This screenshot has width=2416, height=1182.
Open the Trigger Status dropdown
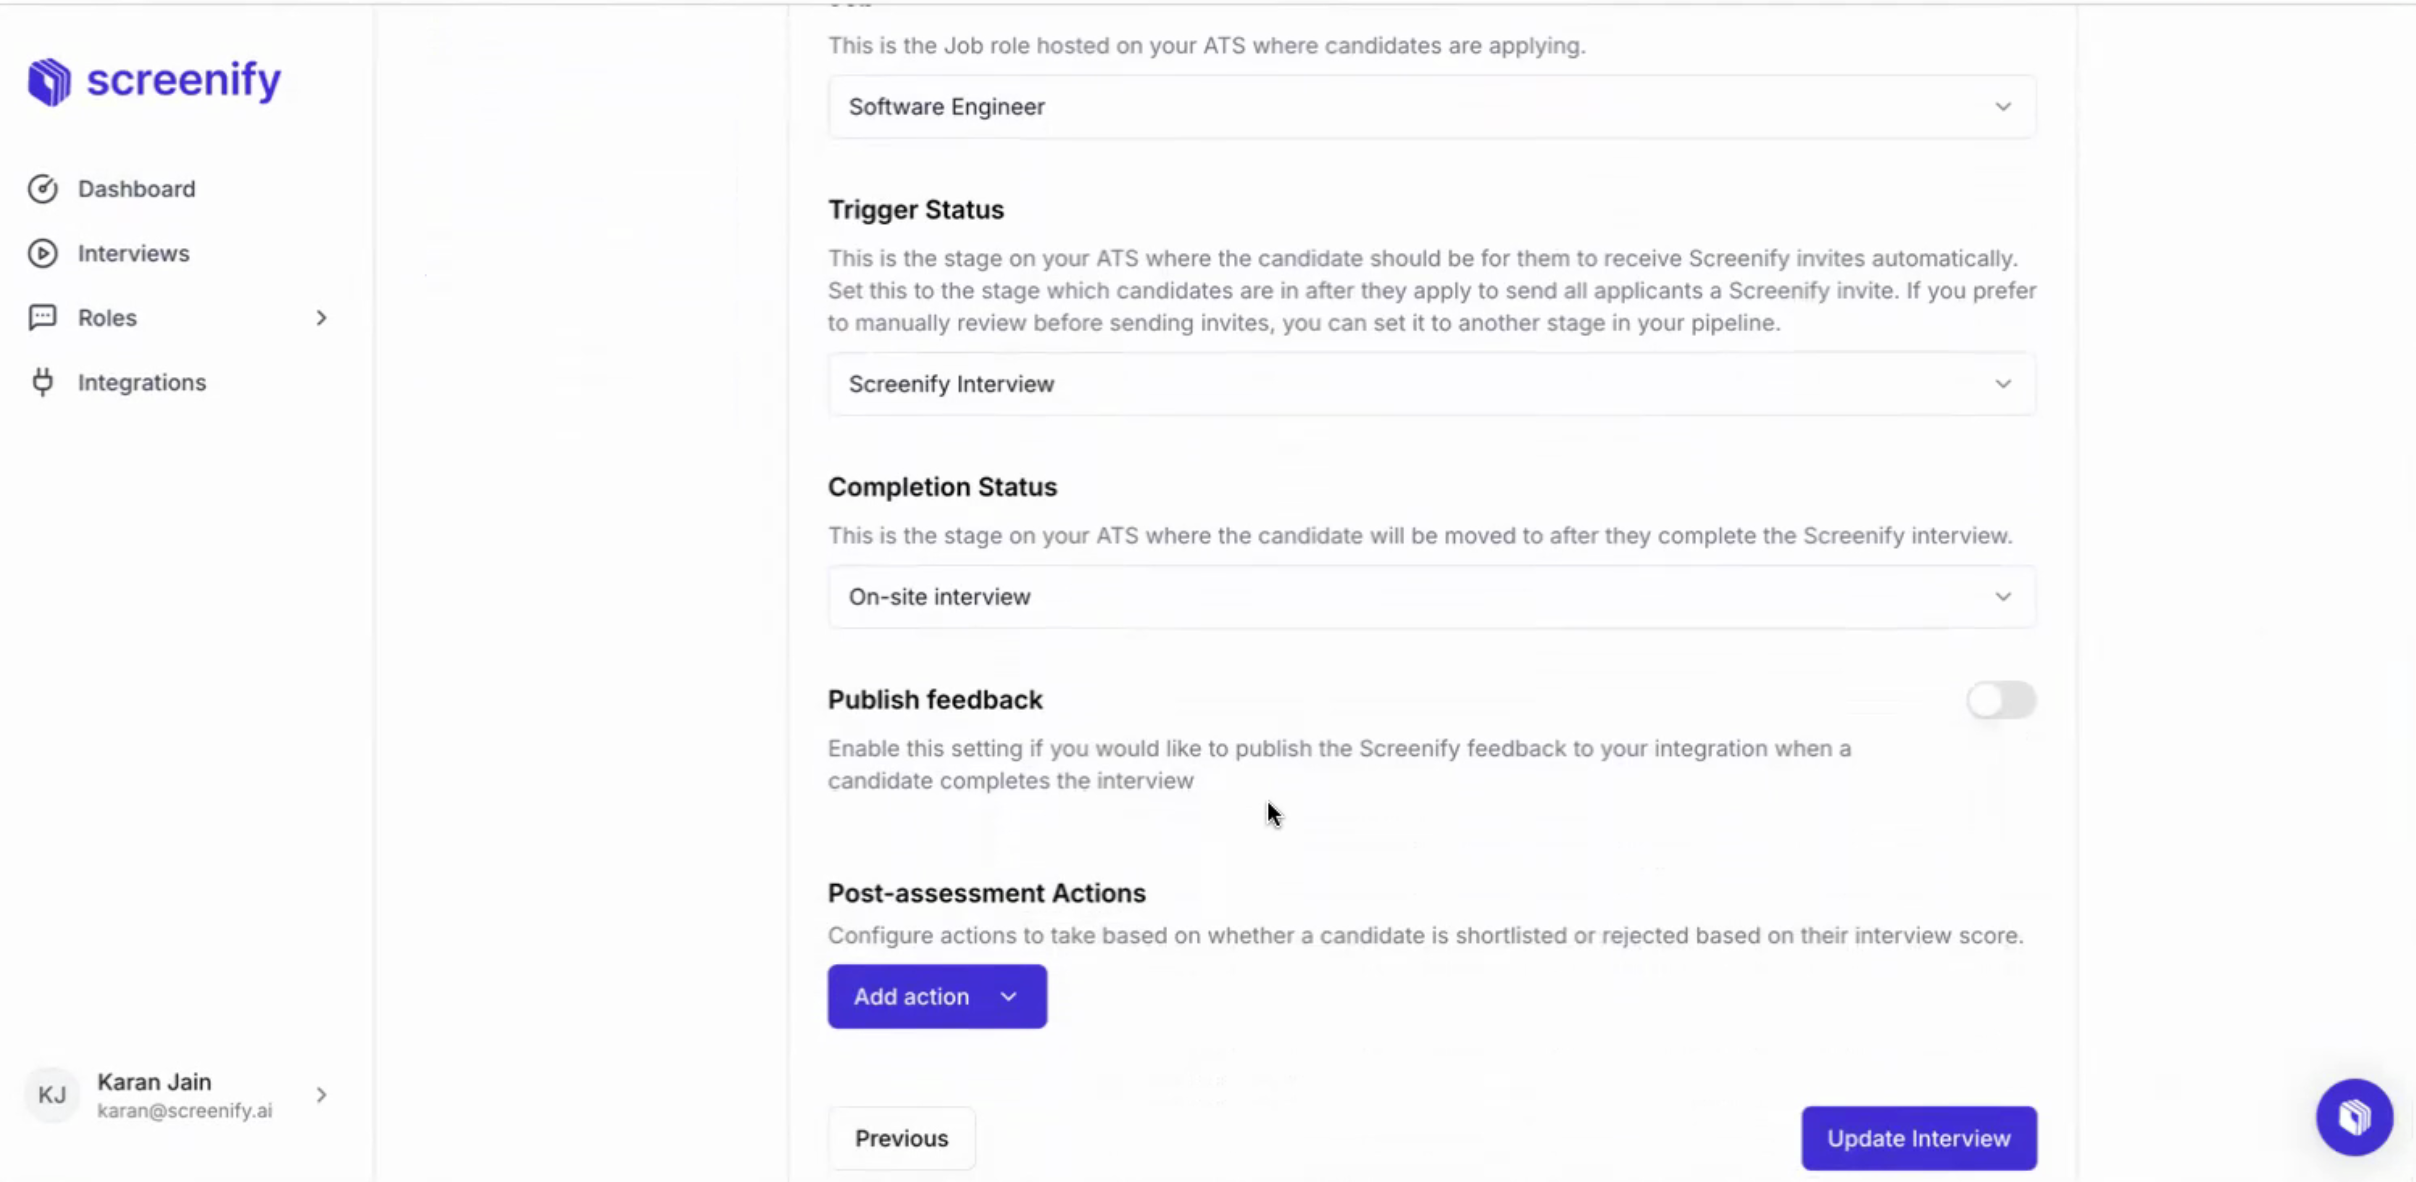[1431, 384]
